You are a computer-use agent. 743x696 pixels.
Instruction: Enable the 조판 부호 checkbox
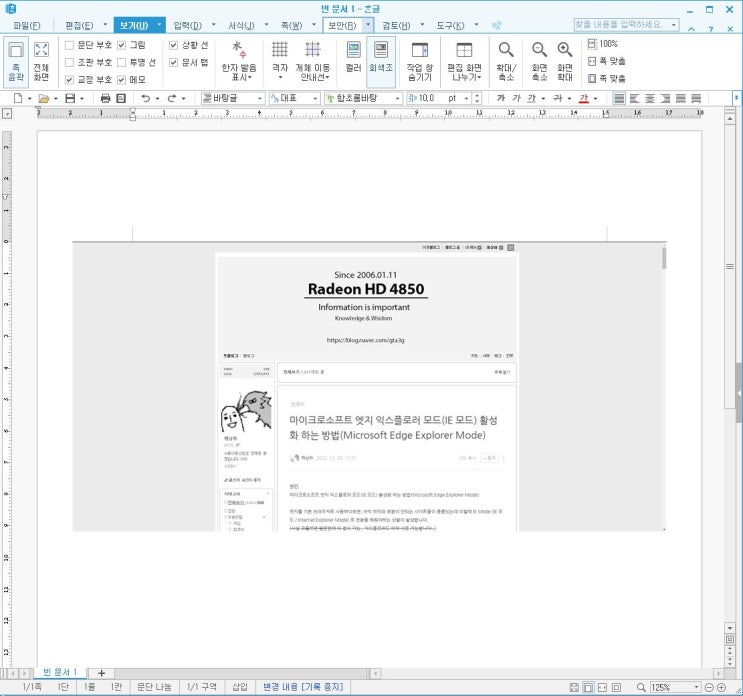pyautogui.click(x=69, y=62)
